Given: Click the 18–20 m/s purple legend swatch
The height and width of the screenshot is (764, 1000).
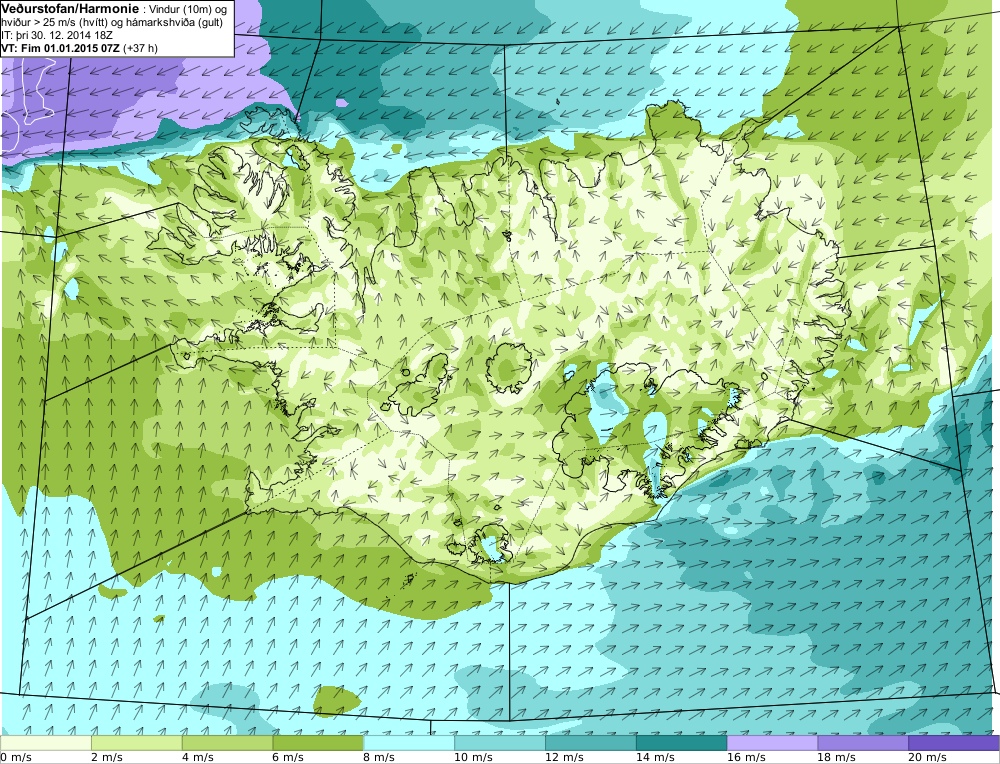Looking at the screenshot, I should tap(864, 743).
